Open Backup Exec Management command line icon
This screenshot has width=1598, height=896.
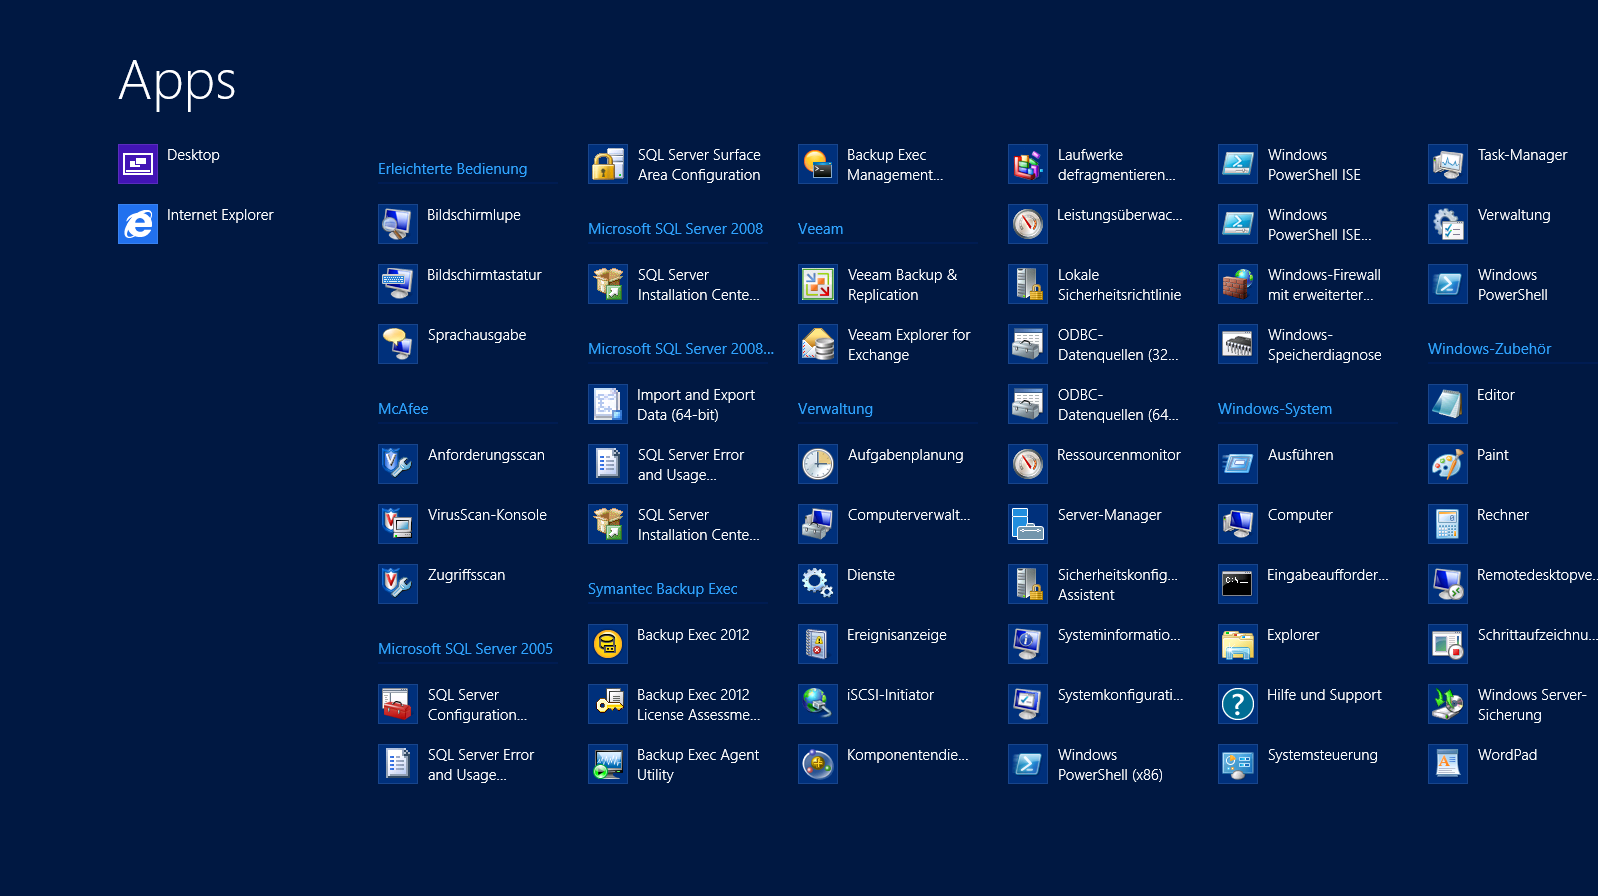(x=818, y=164)
